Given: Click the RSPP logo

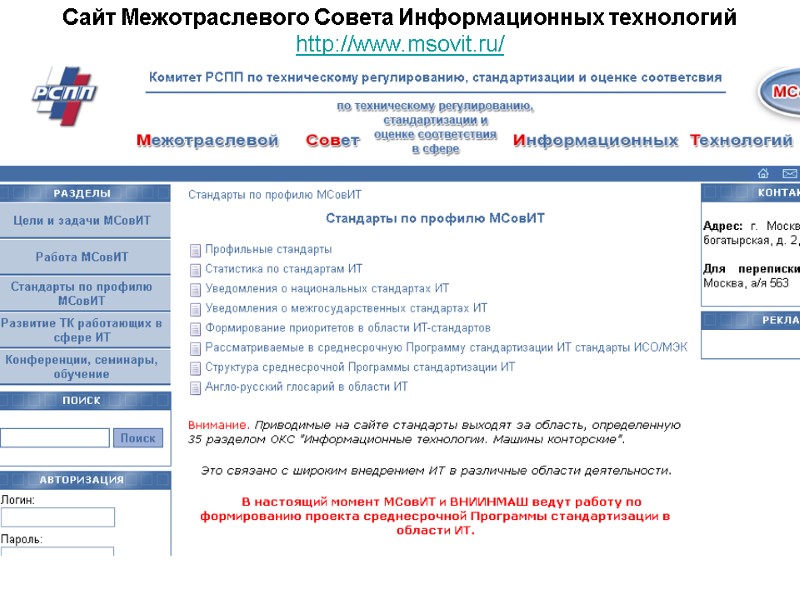Looking at the screenshot, I should coord(64,95).
